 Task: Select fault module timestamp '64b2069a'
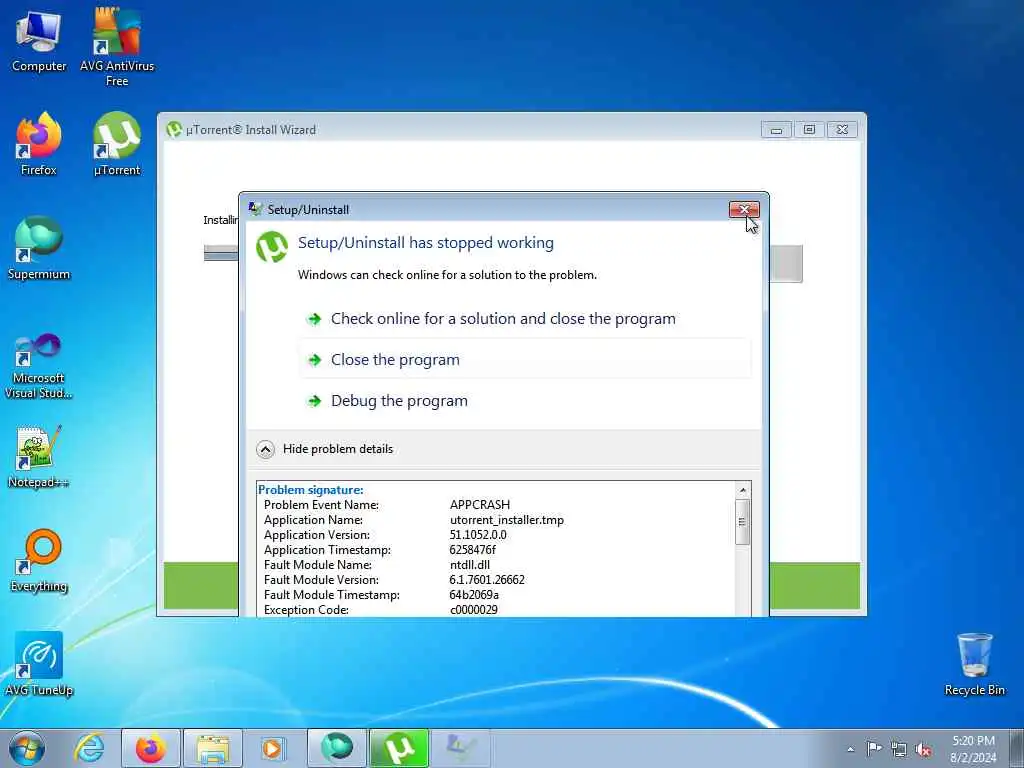point(473,595)
